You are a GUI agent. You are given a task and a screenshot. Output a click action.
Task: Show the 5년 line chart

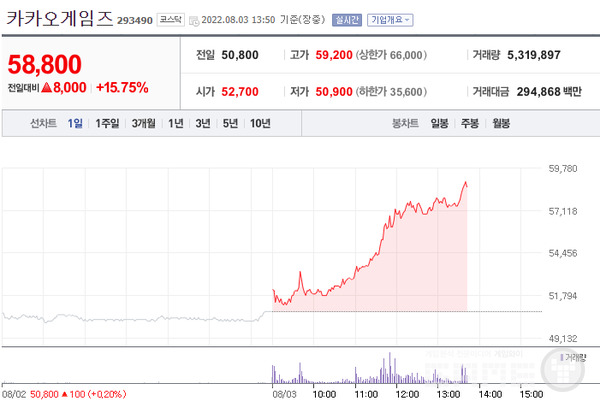[x=230, y=123]
